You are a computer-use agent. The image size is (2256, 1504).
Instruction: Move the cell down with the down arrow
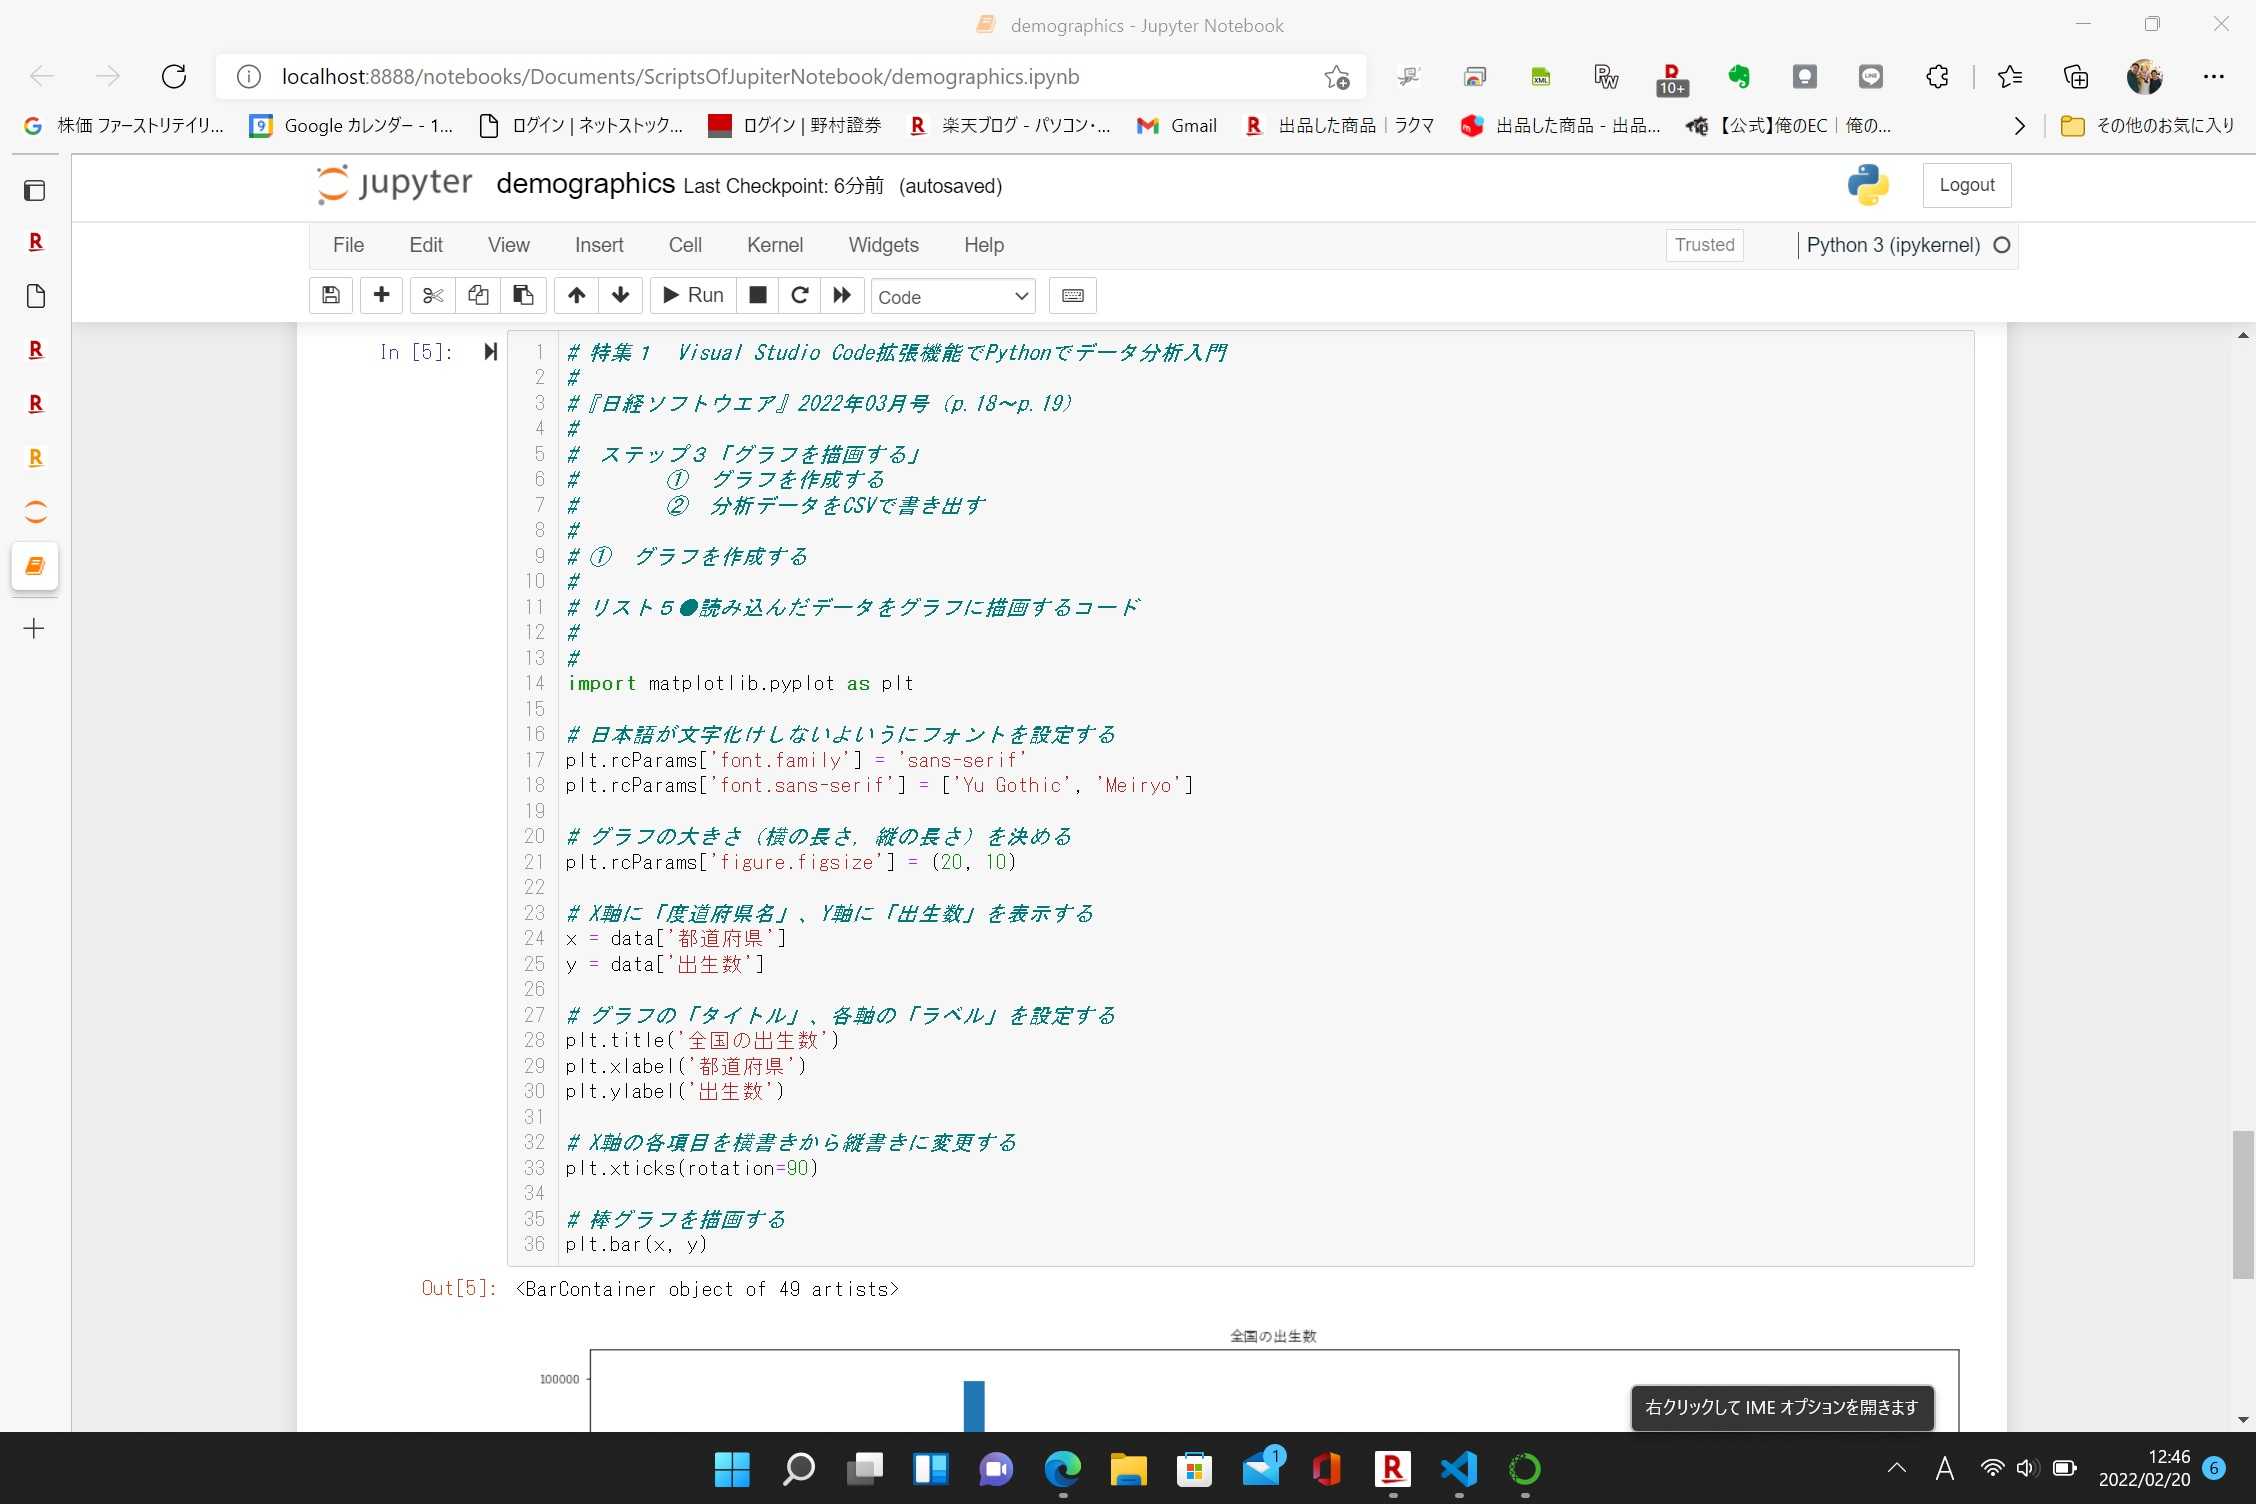coord(620,295)
